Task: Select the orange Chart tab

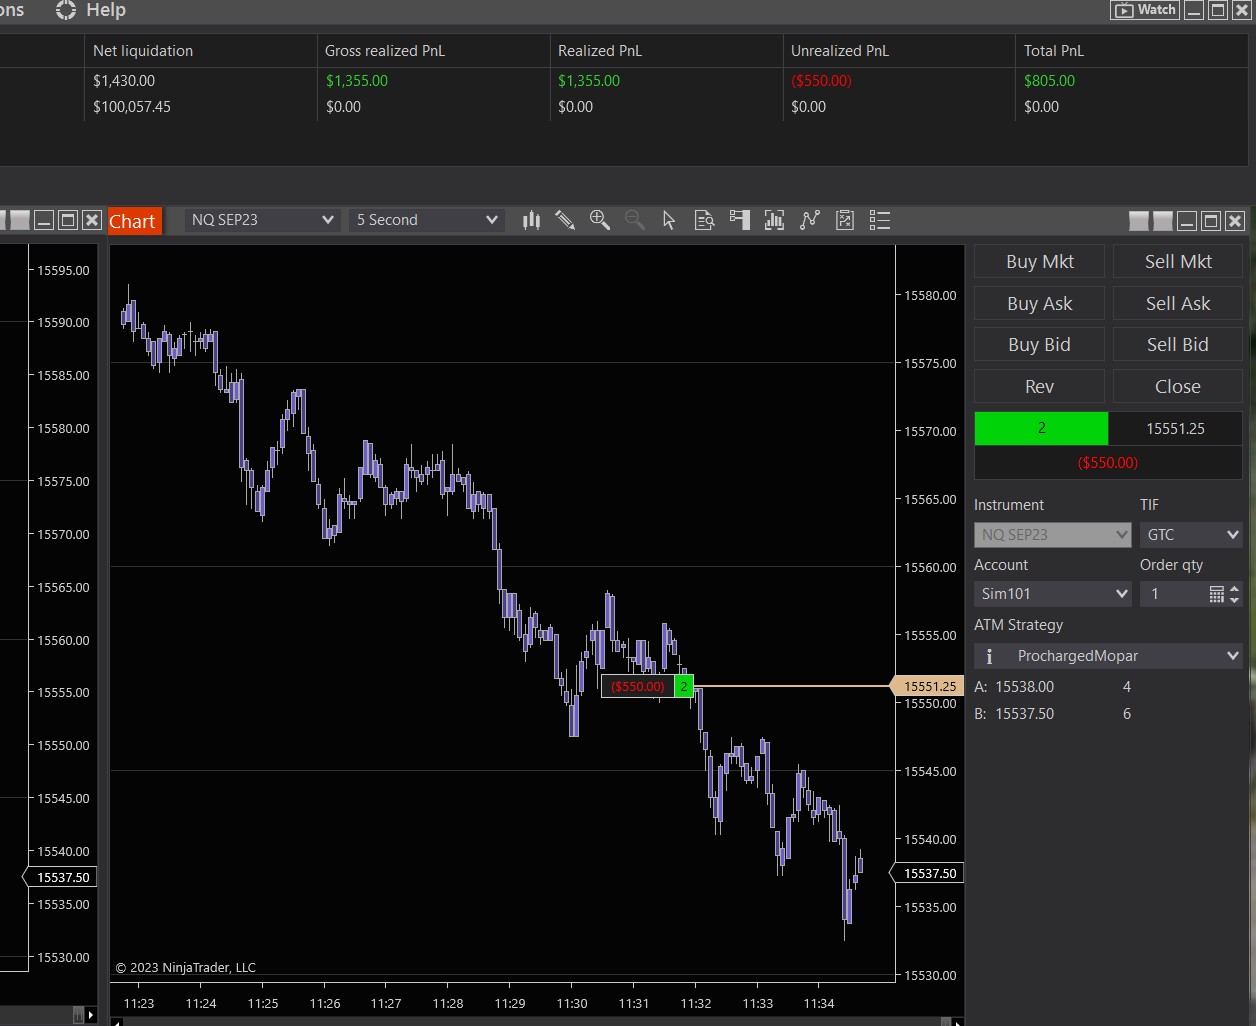Action: (133, 221)
